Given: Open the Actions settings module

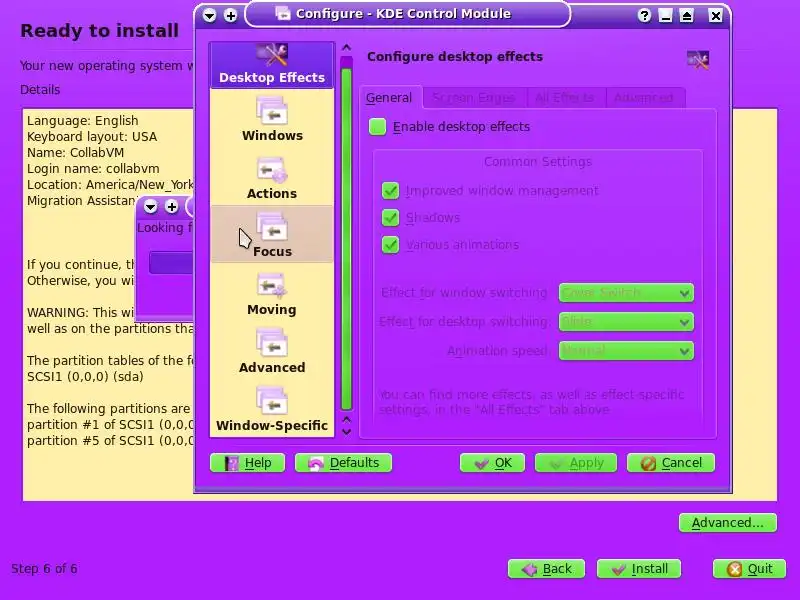Looking at the screenshot, I should click(x=272, y=177).
